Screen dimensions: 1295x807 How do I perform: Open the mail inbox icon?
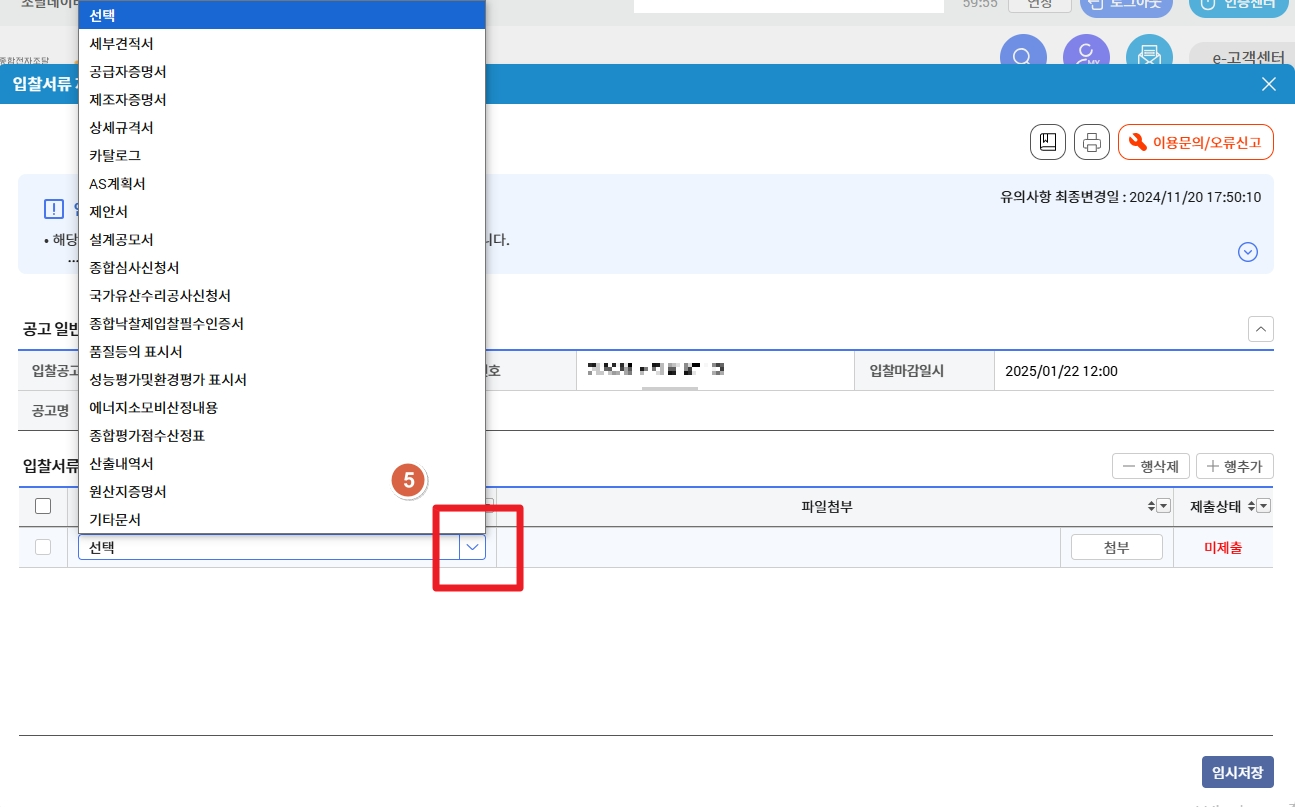[1150, 54]
